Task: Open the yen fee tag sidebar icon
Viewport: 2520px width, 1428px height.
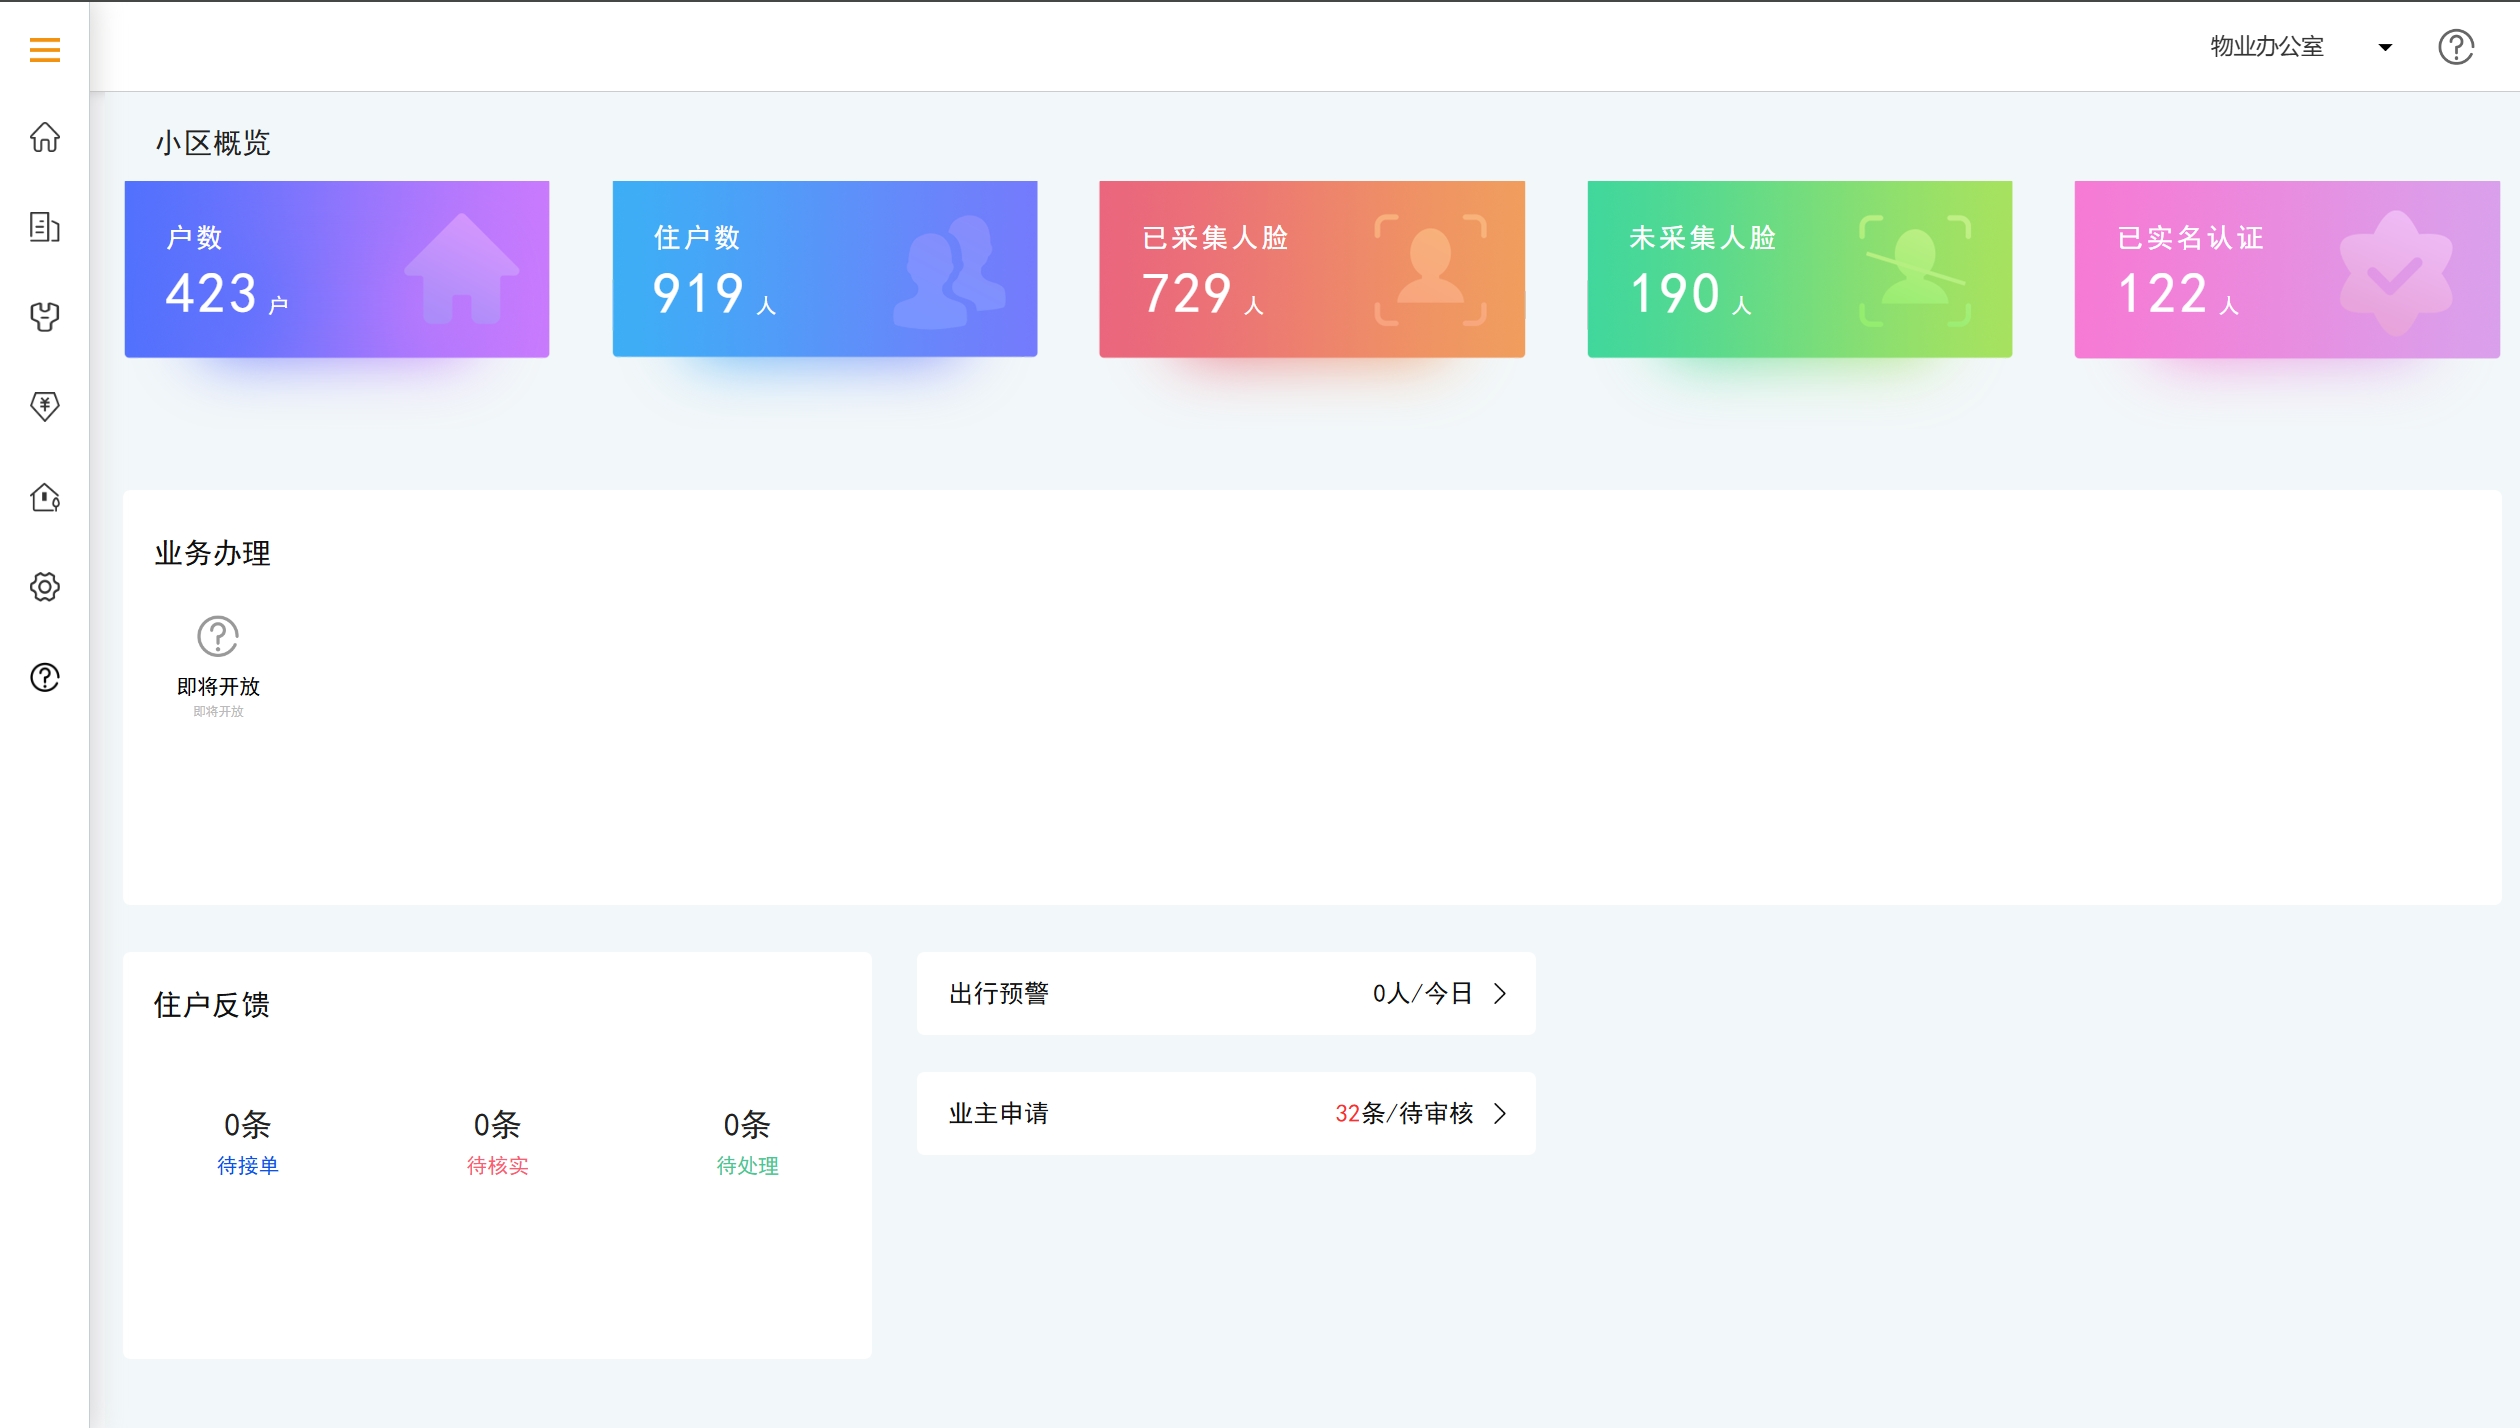Action: (x=45, y=406)
